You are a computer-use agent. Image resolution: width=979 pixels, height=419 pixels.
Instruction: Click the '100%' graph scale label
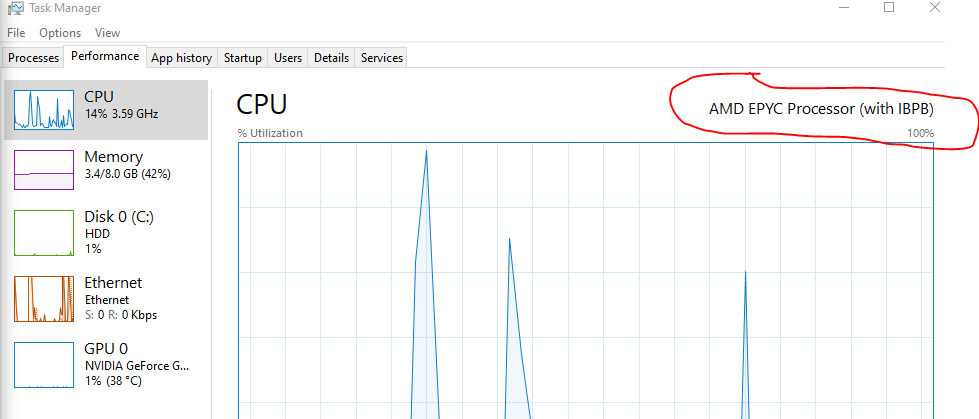[x=920, y=133]
